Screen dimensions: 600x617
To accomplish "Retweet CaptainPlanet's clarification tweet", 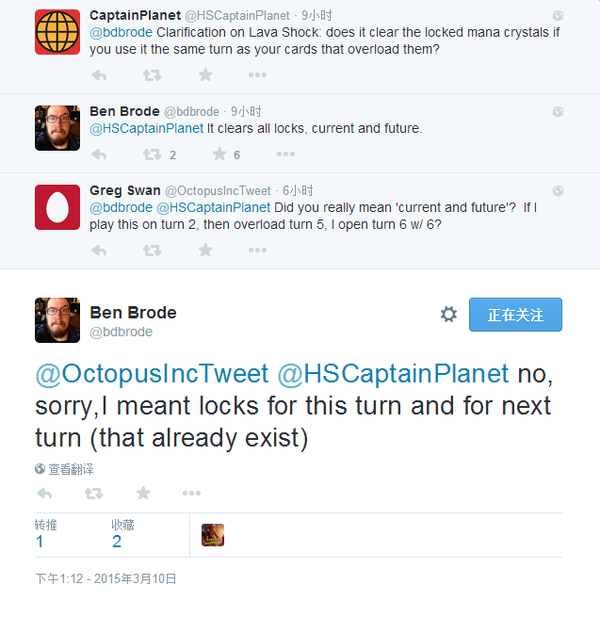I will point(152,75).
